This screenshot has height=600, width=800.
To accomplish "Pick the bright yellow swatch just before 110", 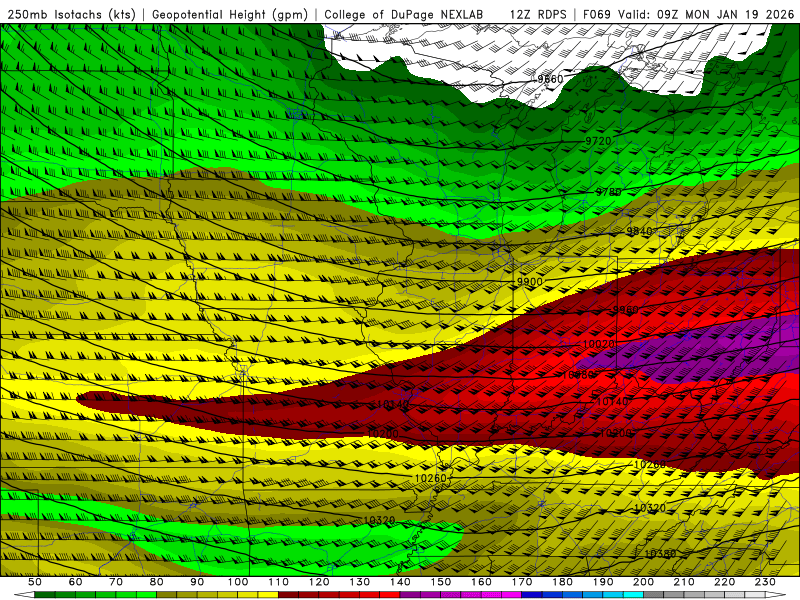I will pyautogui.click(x=268, y=595).
